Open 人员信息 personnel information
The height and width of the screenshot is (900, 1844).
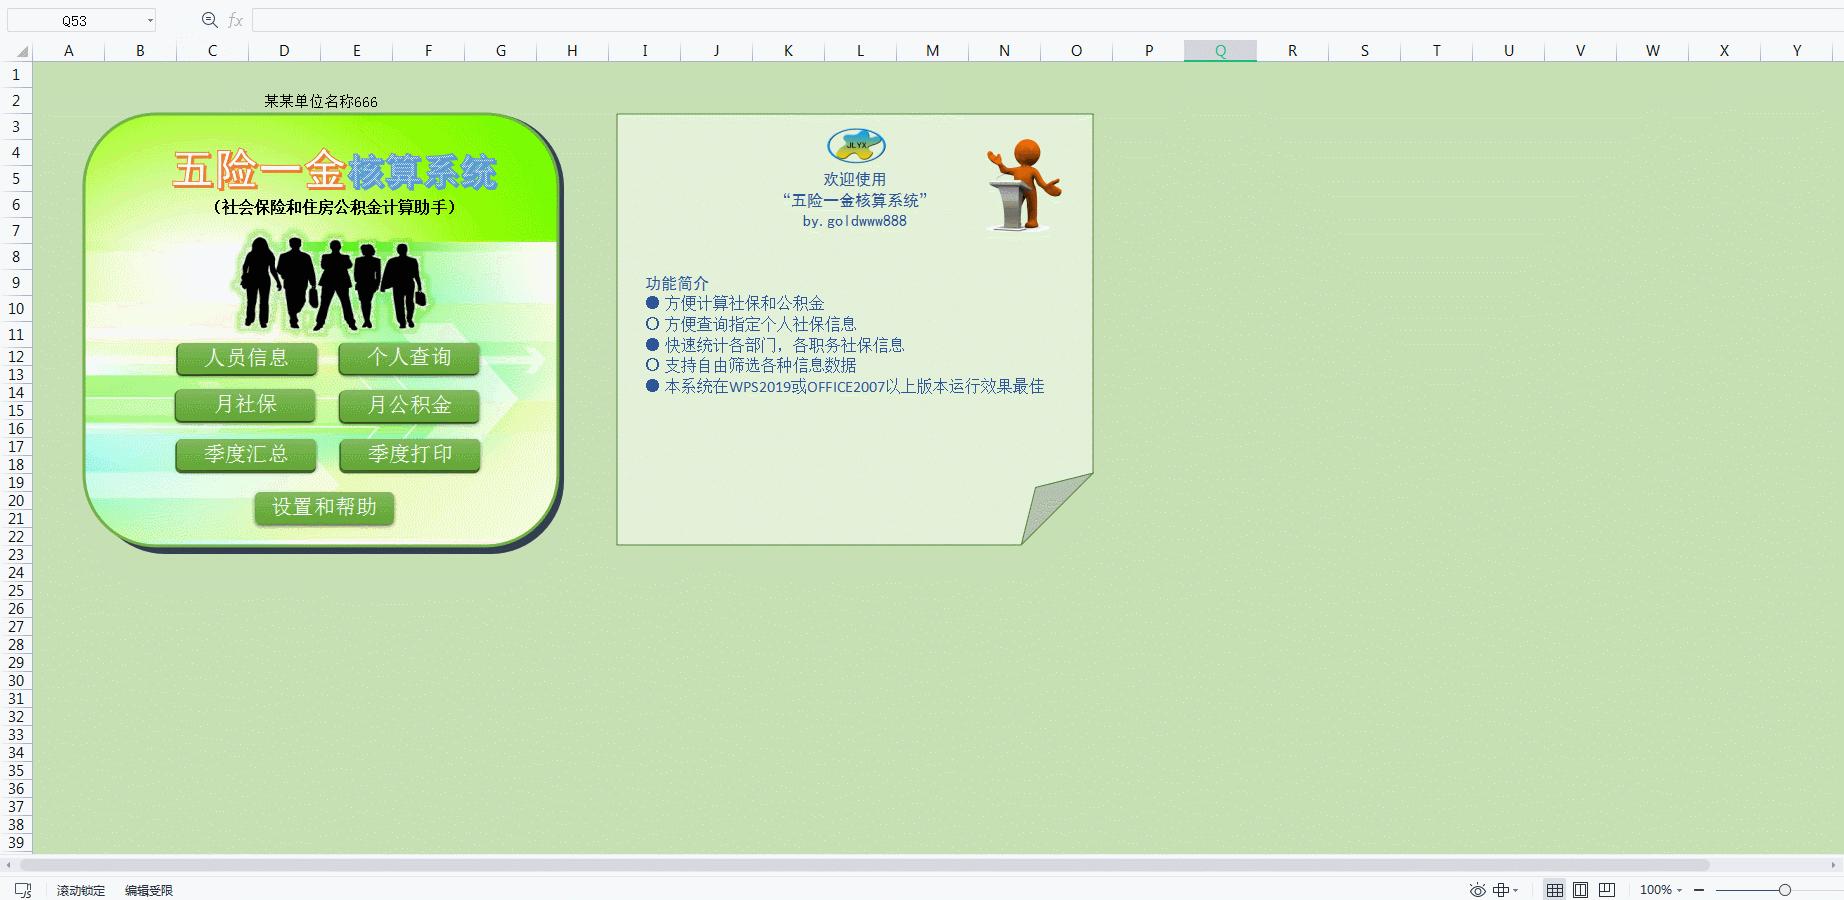[x=246, y=357]
